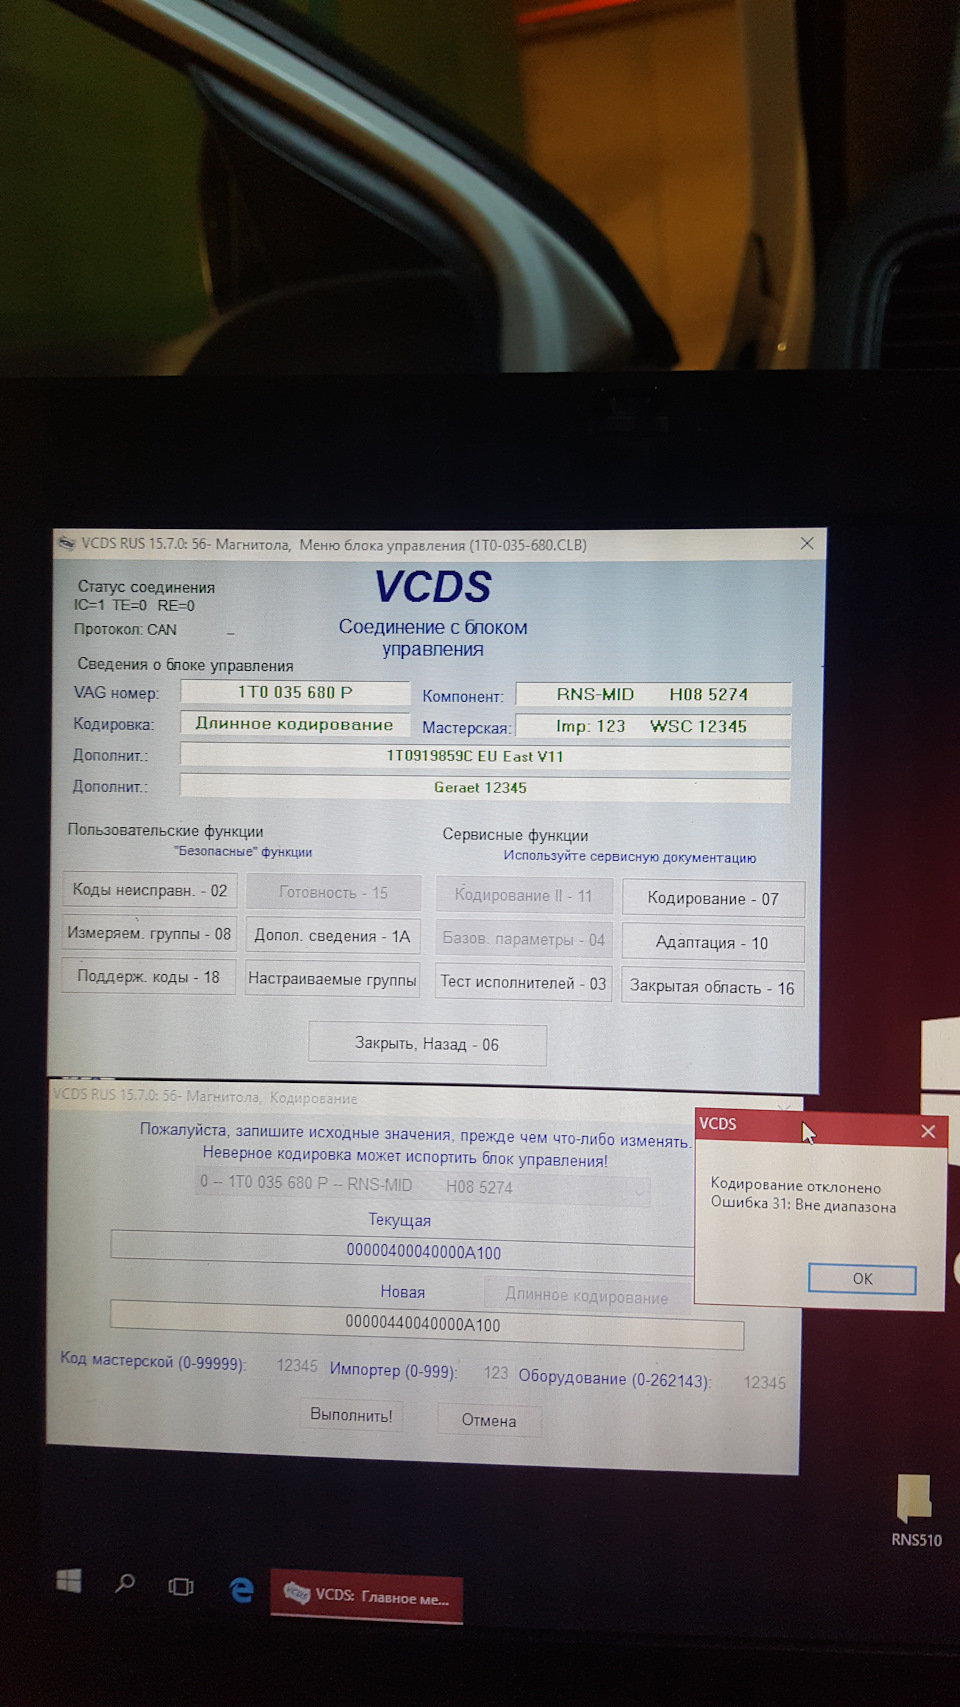Switch to VCDS: Главное меню taskbar item

coord(367,1596)
